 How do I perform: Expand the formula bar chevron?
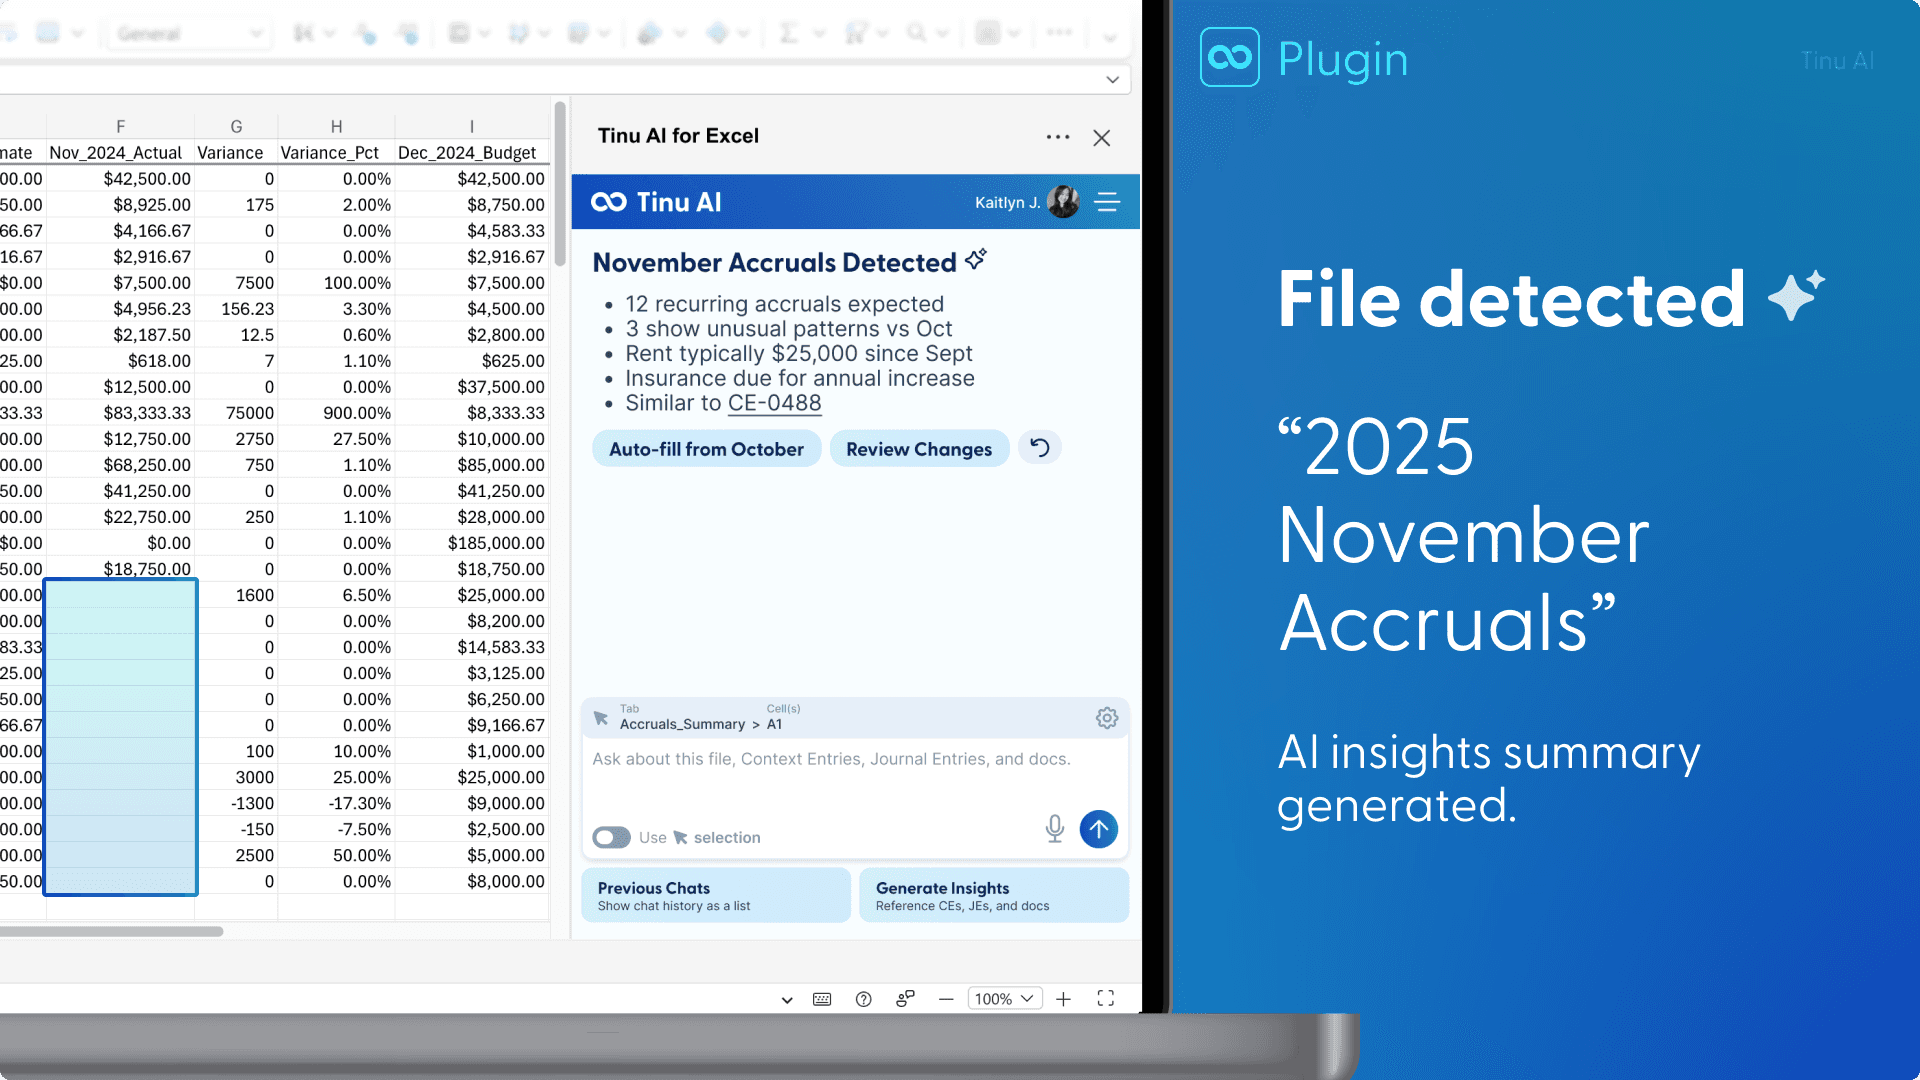(1112, 80)
